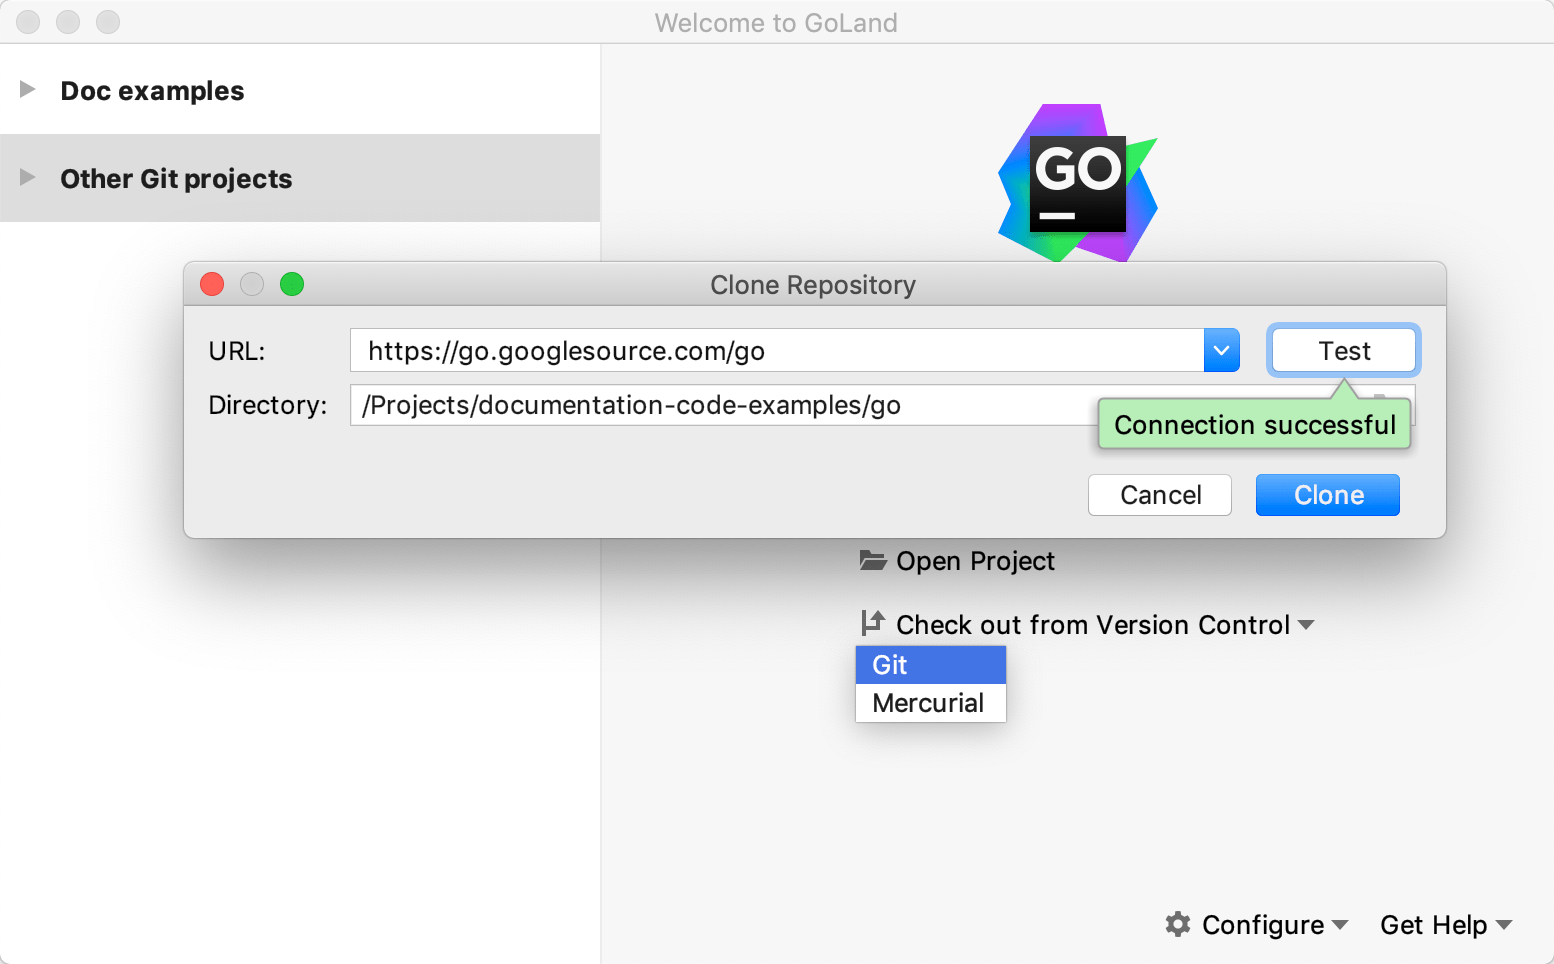Screen dimensions: 1554x964
Task: Click the Open Project folder icon
Action: [x=873, y=560]
